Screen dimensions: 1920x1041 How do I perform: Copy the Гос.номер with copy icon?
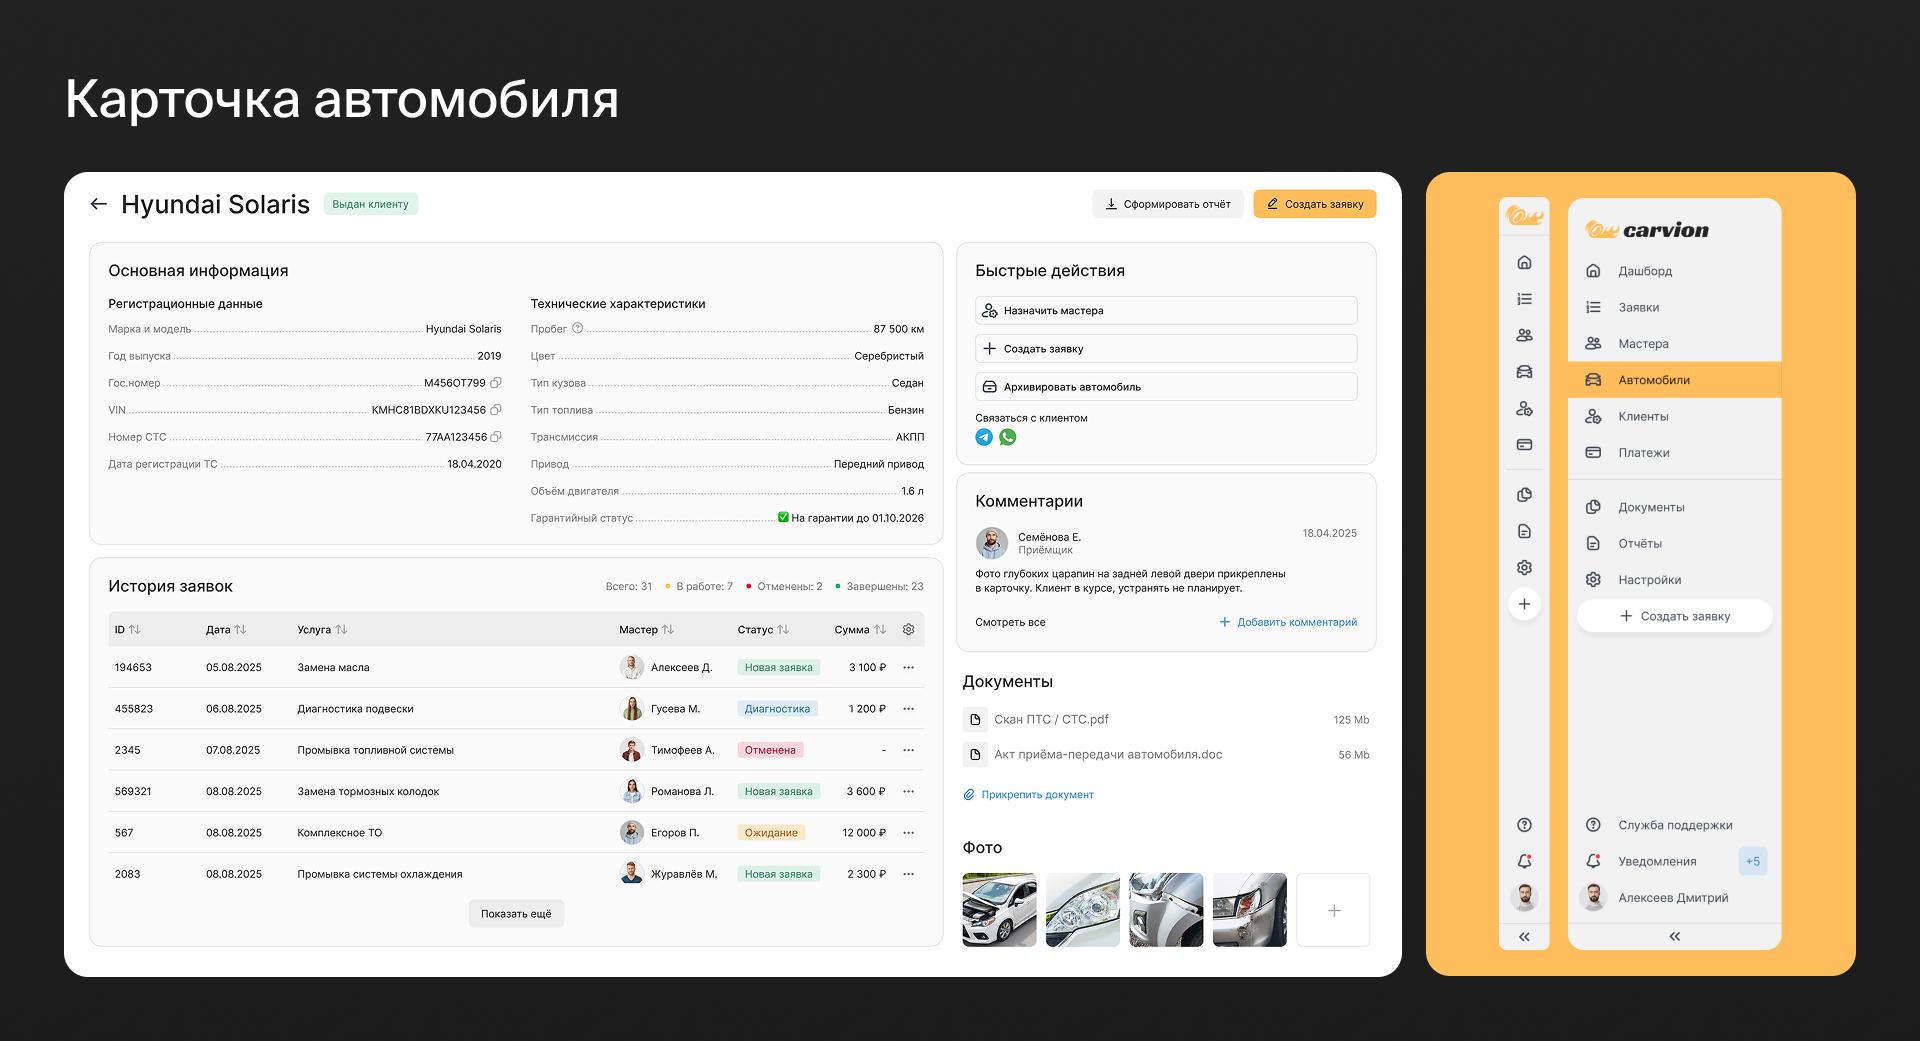coord(496,383)
